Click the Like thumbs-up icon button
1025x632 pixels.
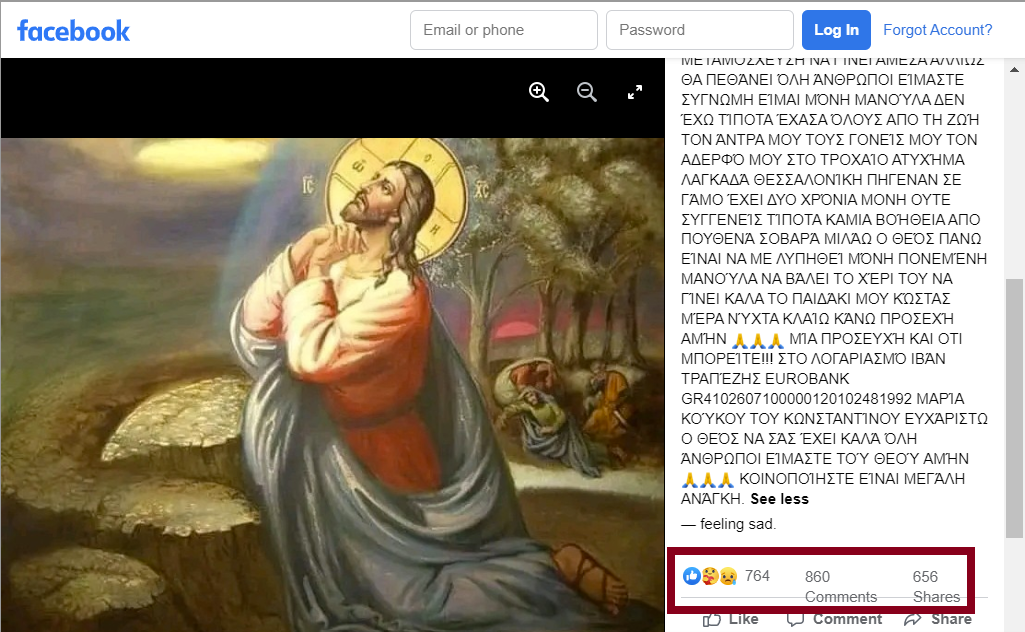730,619
